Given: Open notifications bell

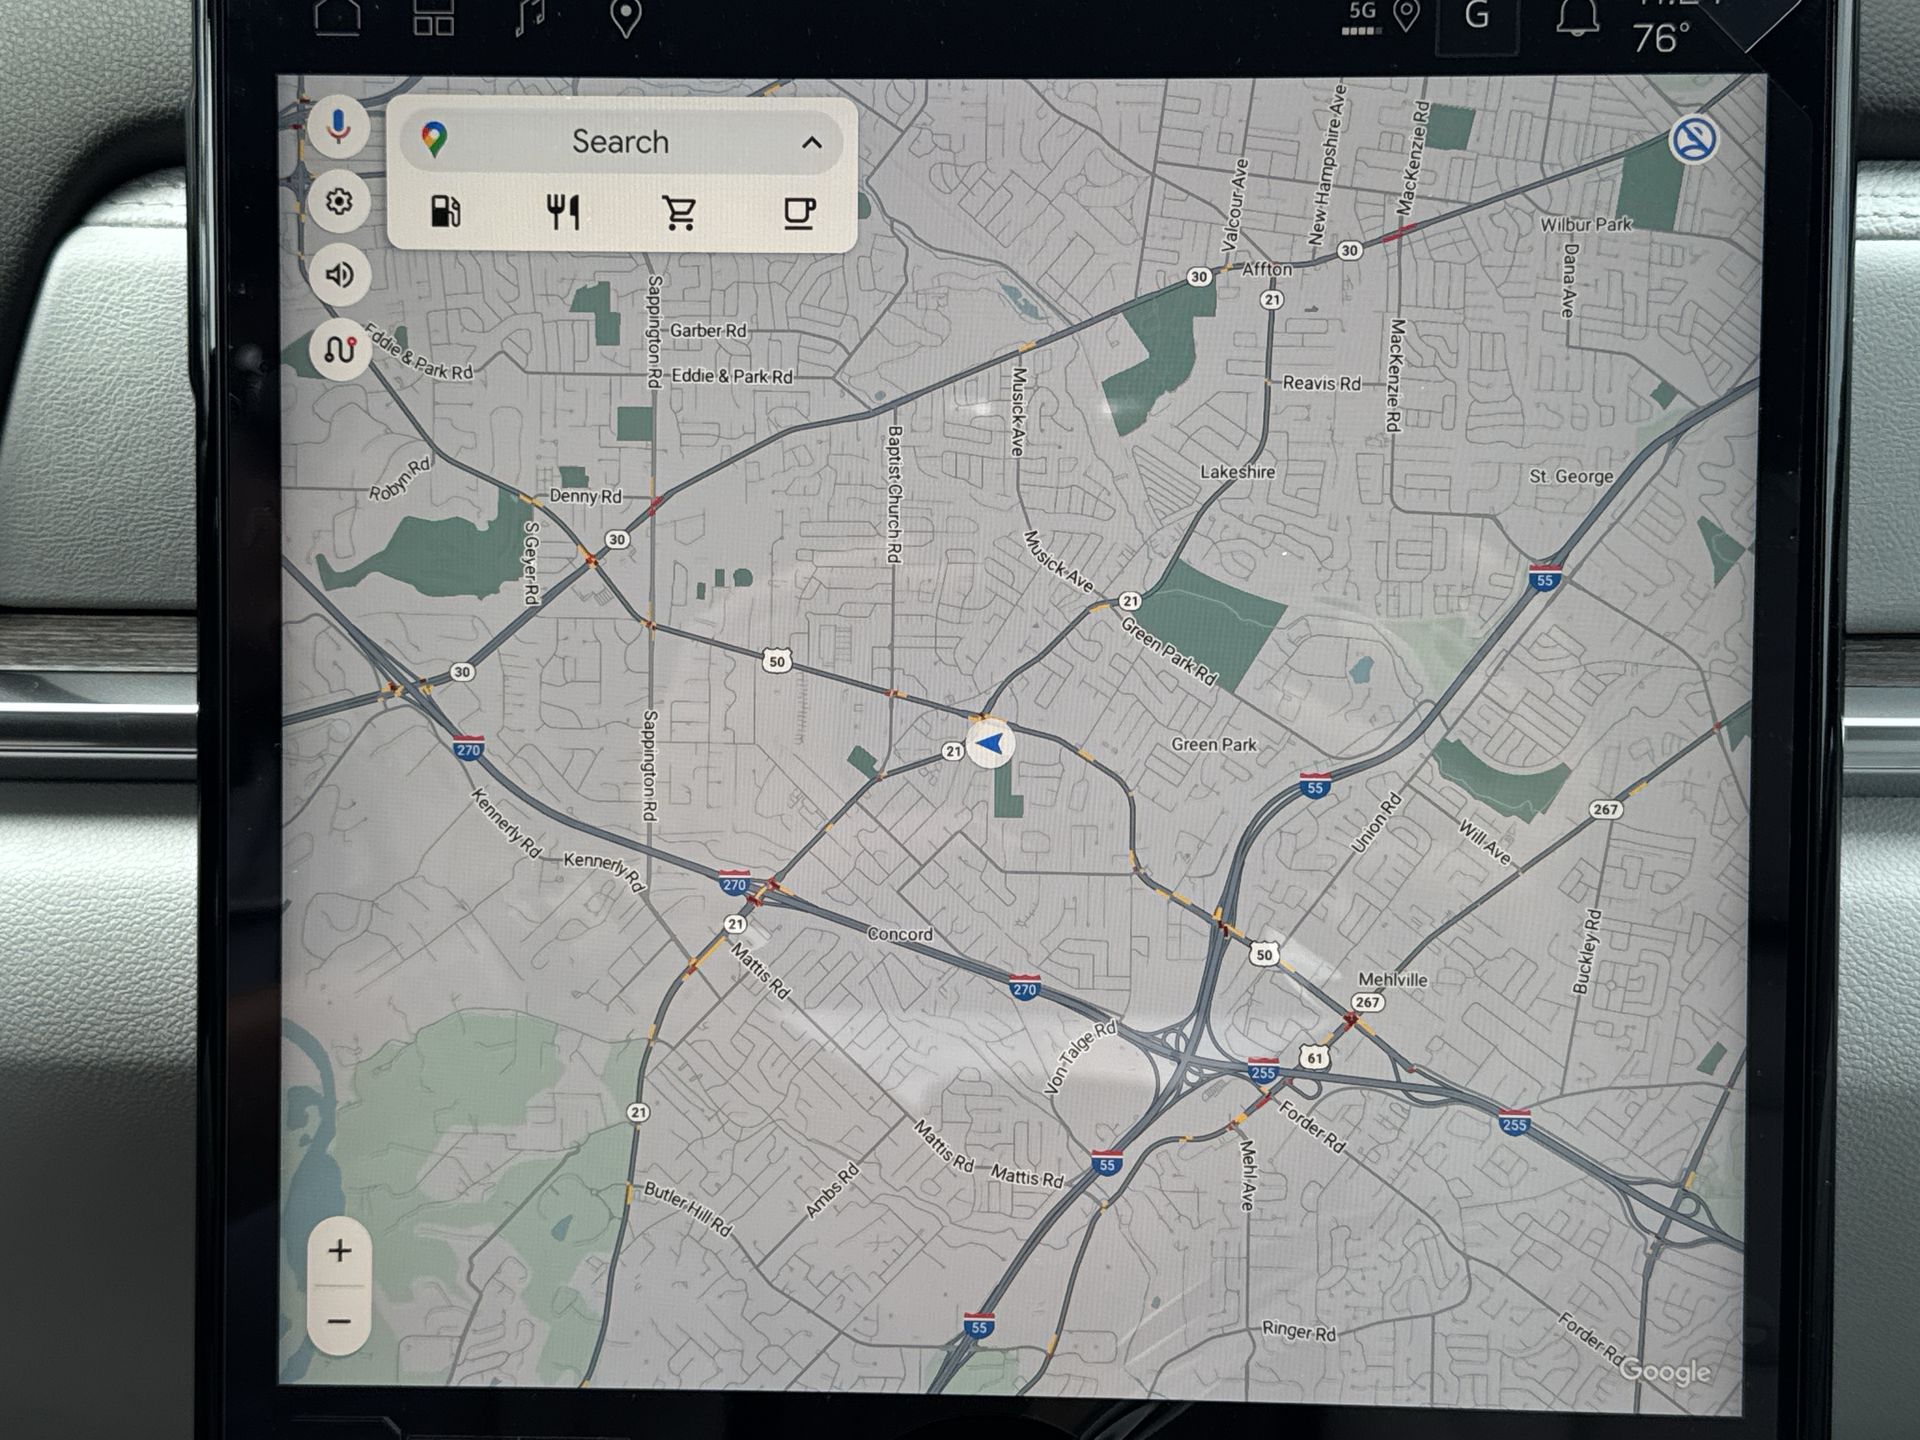Looking at the screenshot, I should 1577,17.
